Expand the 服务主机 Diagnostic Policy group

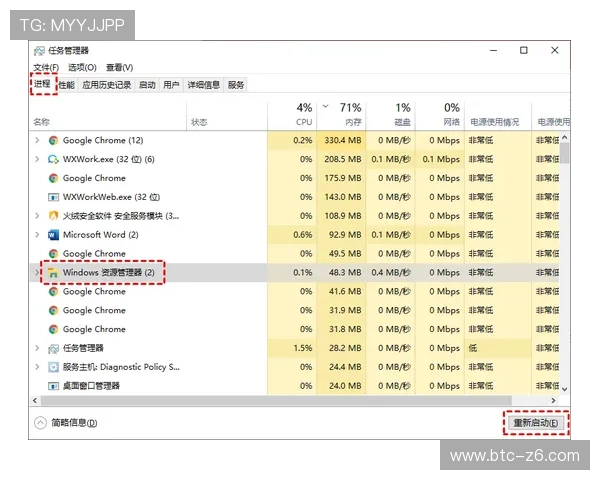click(37, 367)
